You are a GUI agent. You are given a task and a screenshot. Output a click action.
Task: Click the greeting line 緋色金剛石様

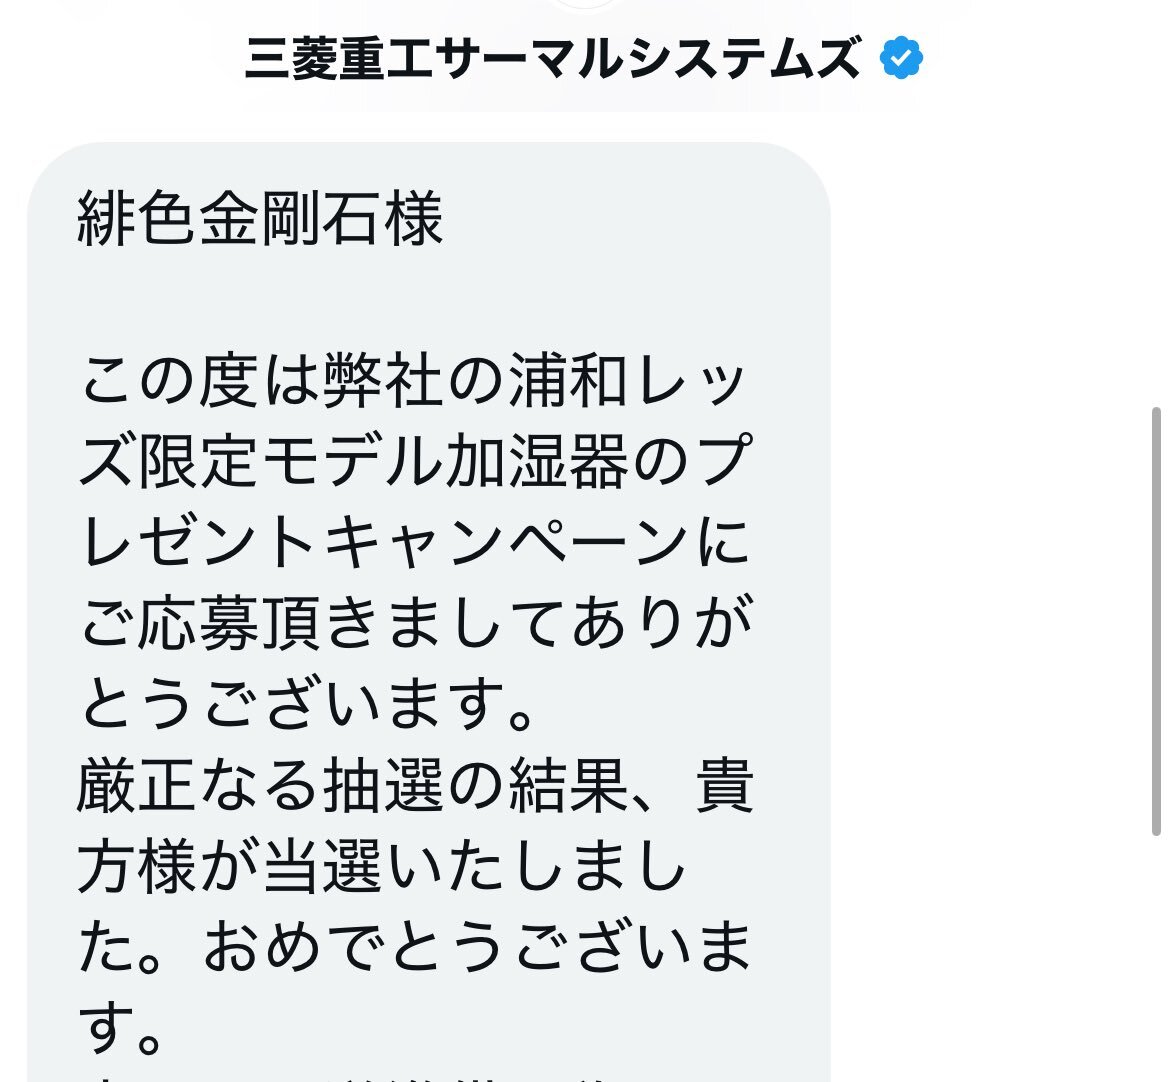click(x=260, y=219)
